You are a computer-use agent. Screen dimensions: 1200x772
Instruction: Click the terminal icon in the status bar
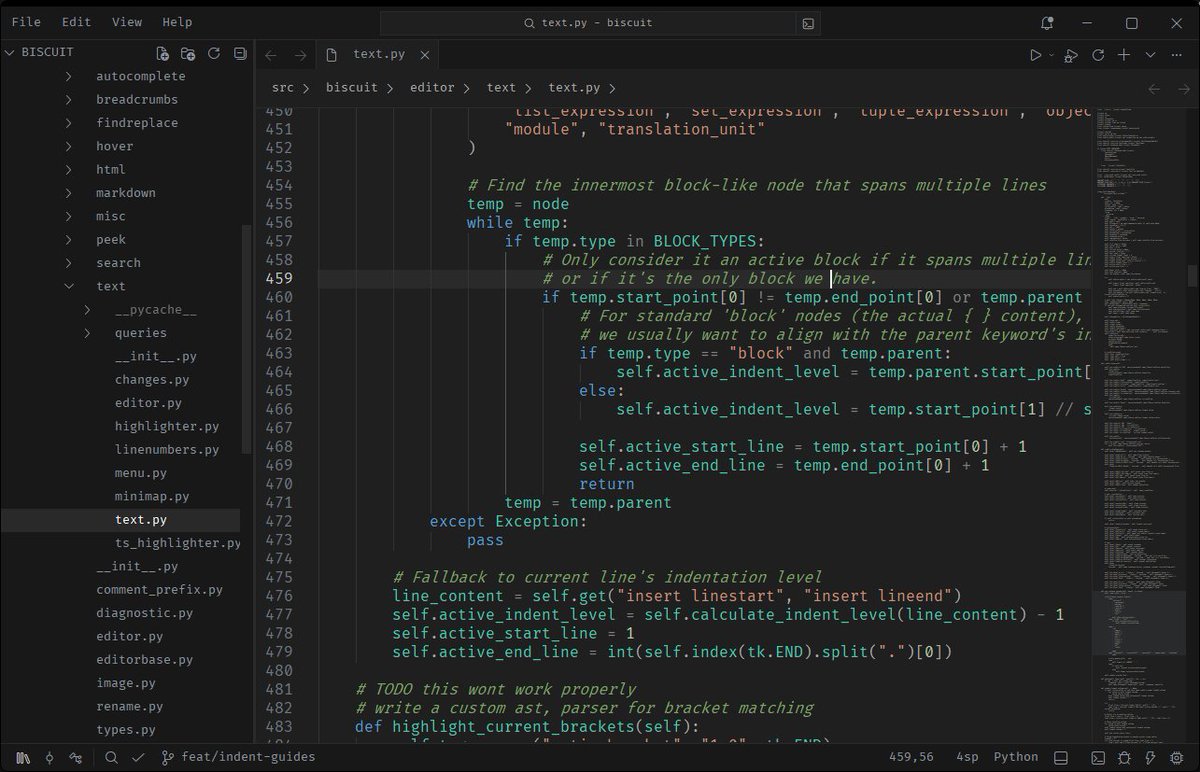1097,758
